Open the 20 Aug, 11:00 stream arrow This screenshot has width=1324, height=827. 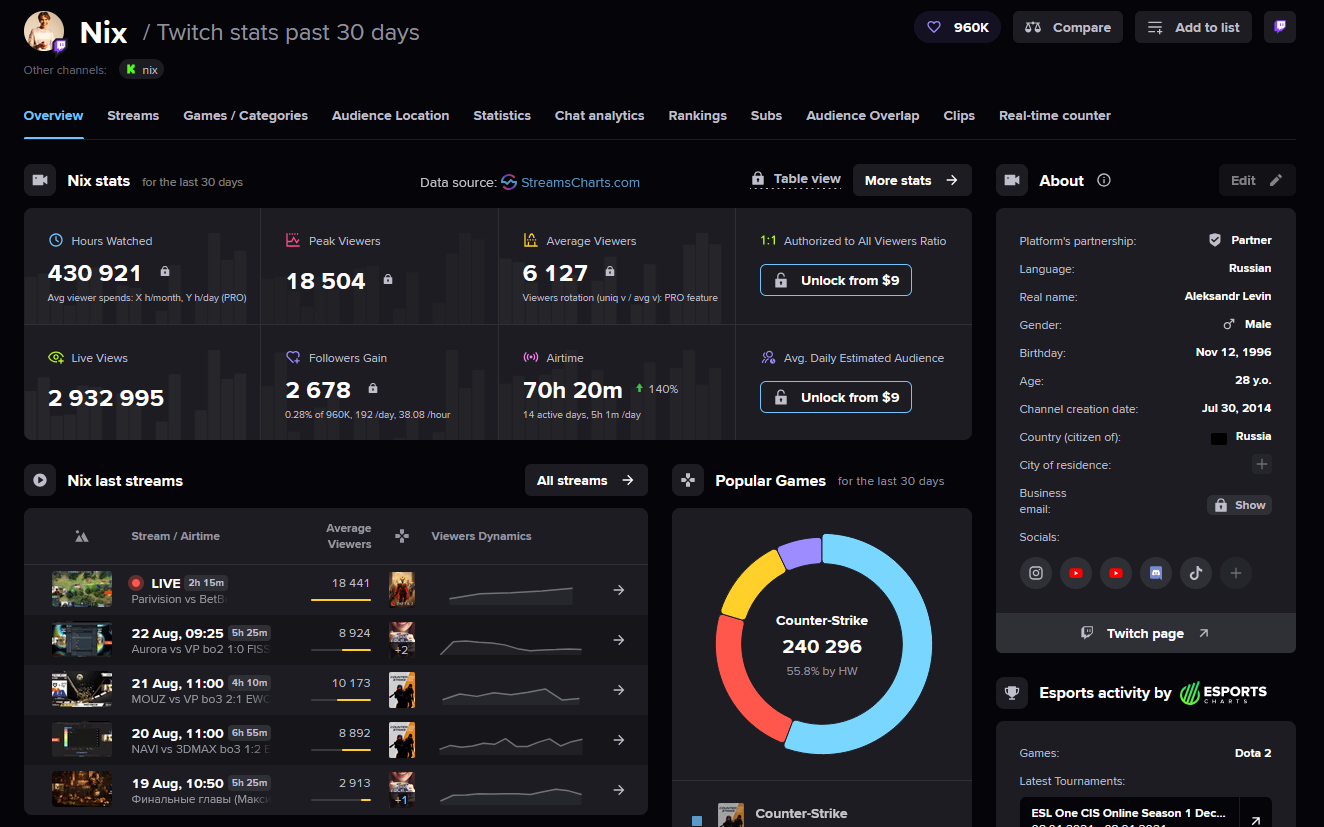(x=619, y=740)
